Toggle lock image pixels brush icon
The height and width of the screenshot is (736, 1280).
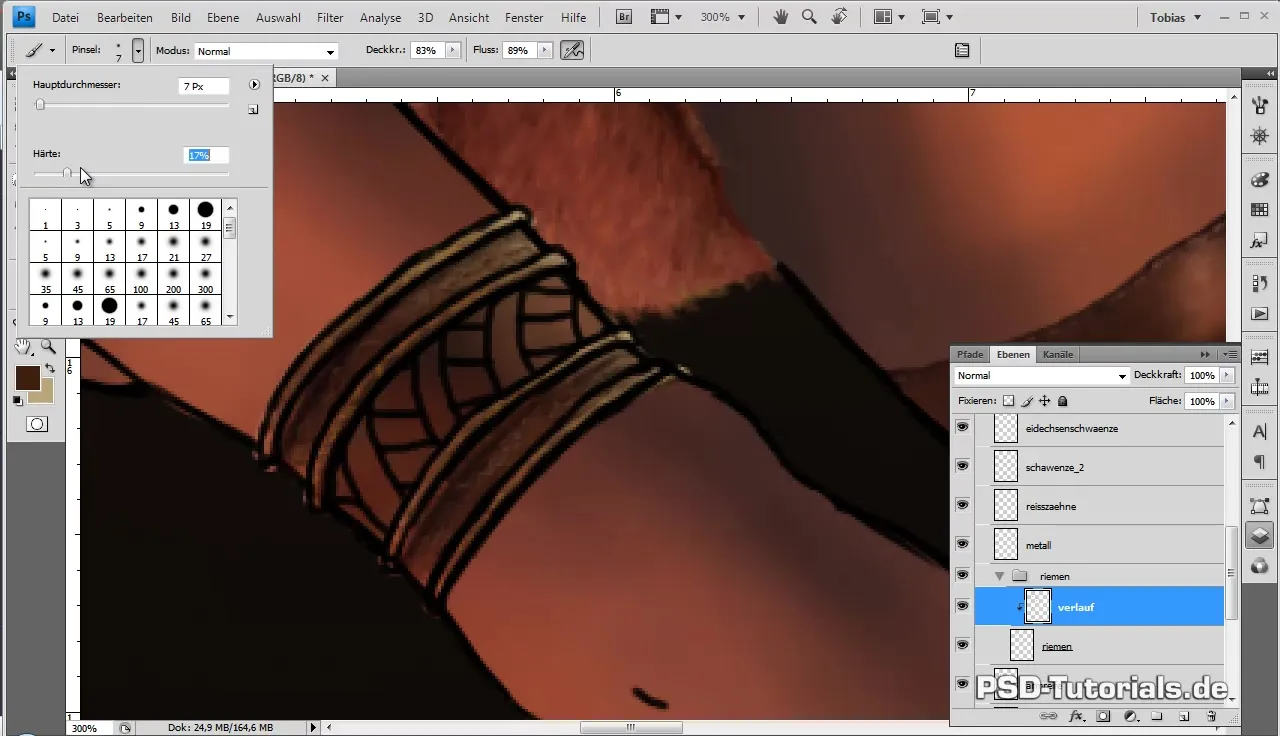[1026, 401]
